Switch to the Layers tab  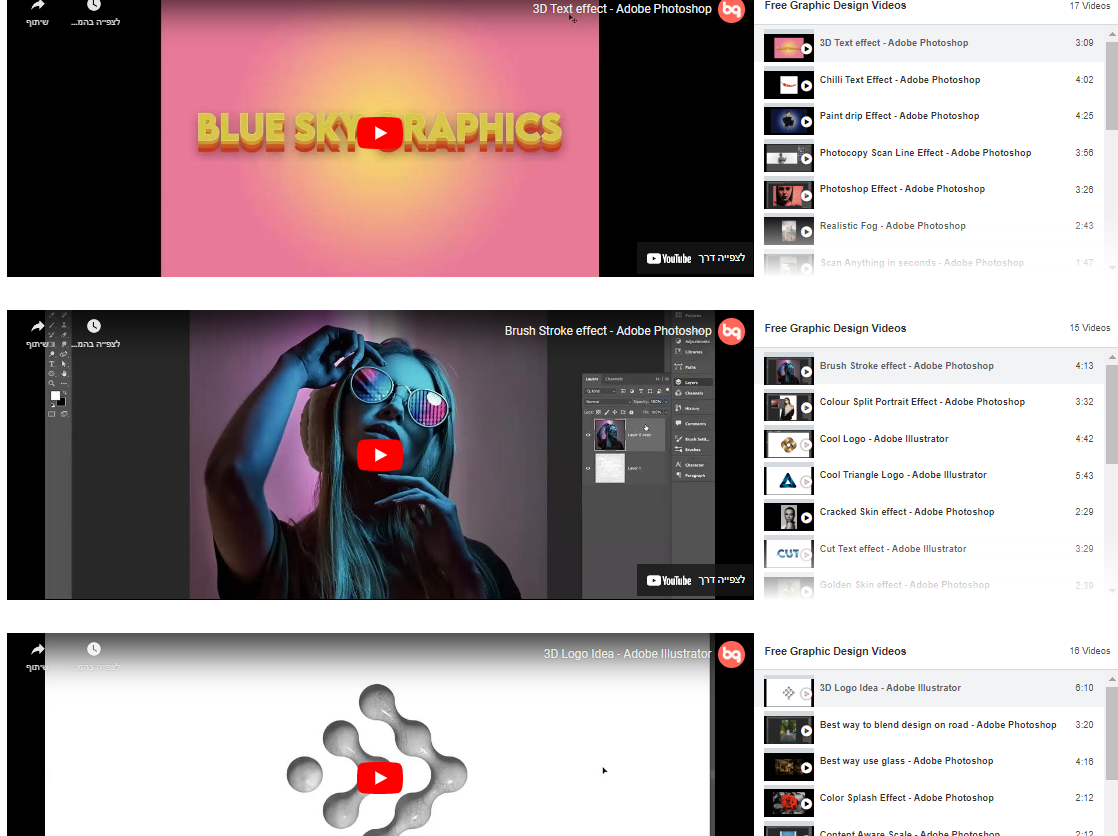click(593, 379)
